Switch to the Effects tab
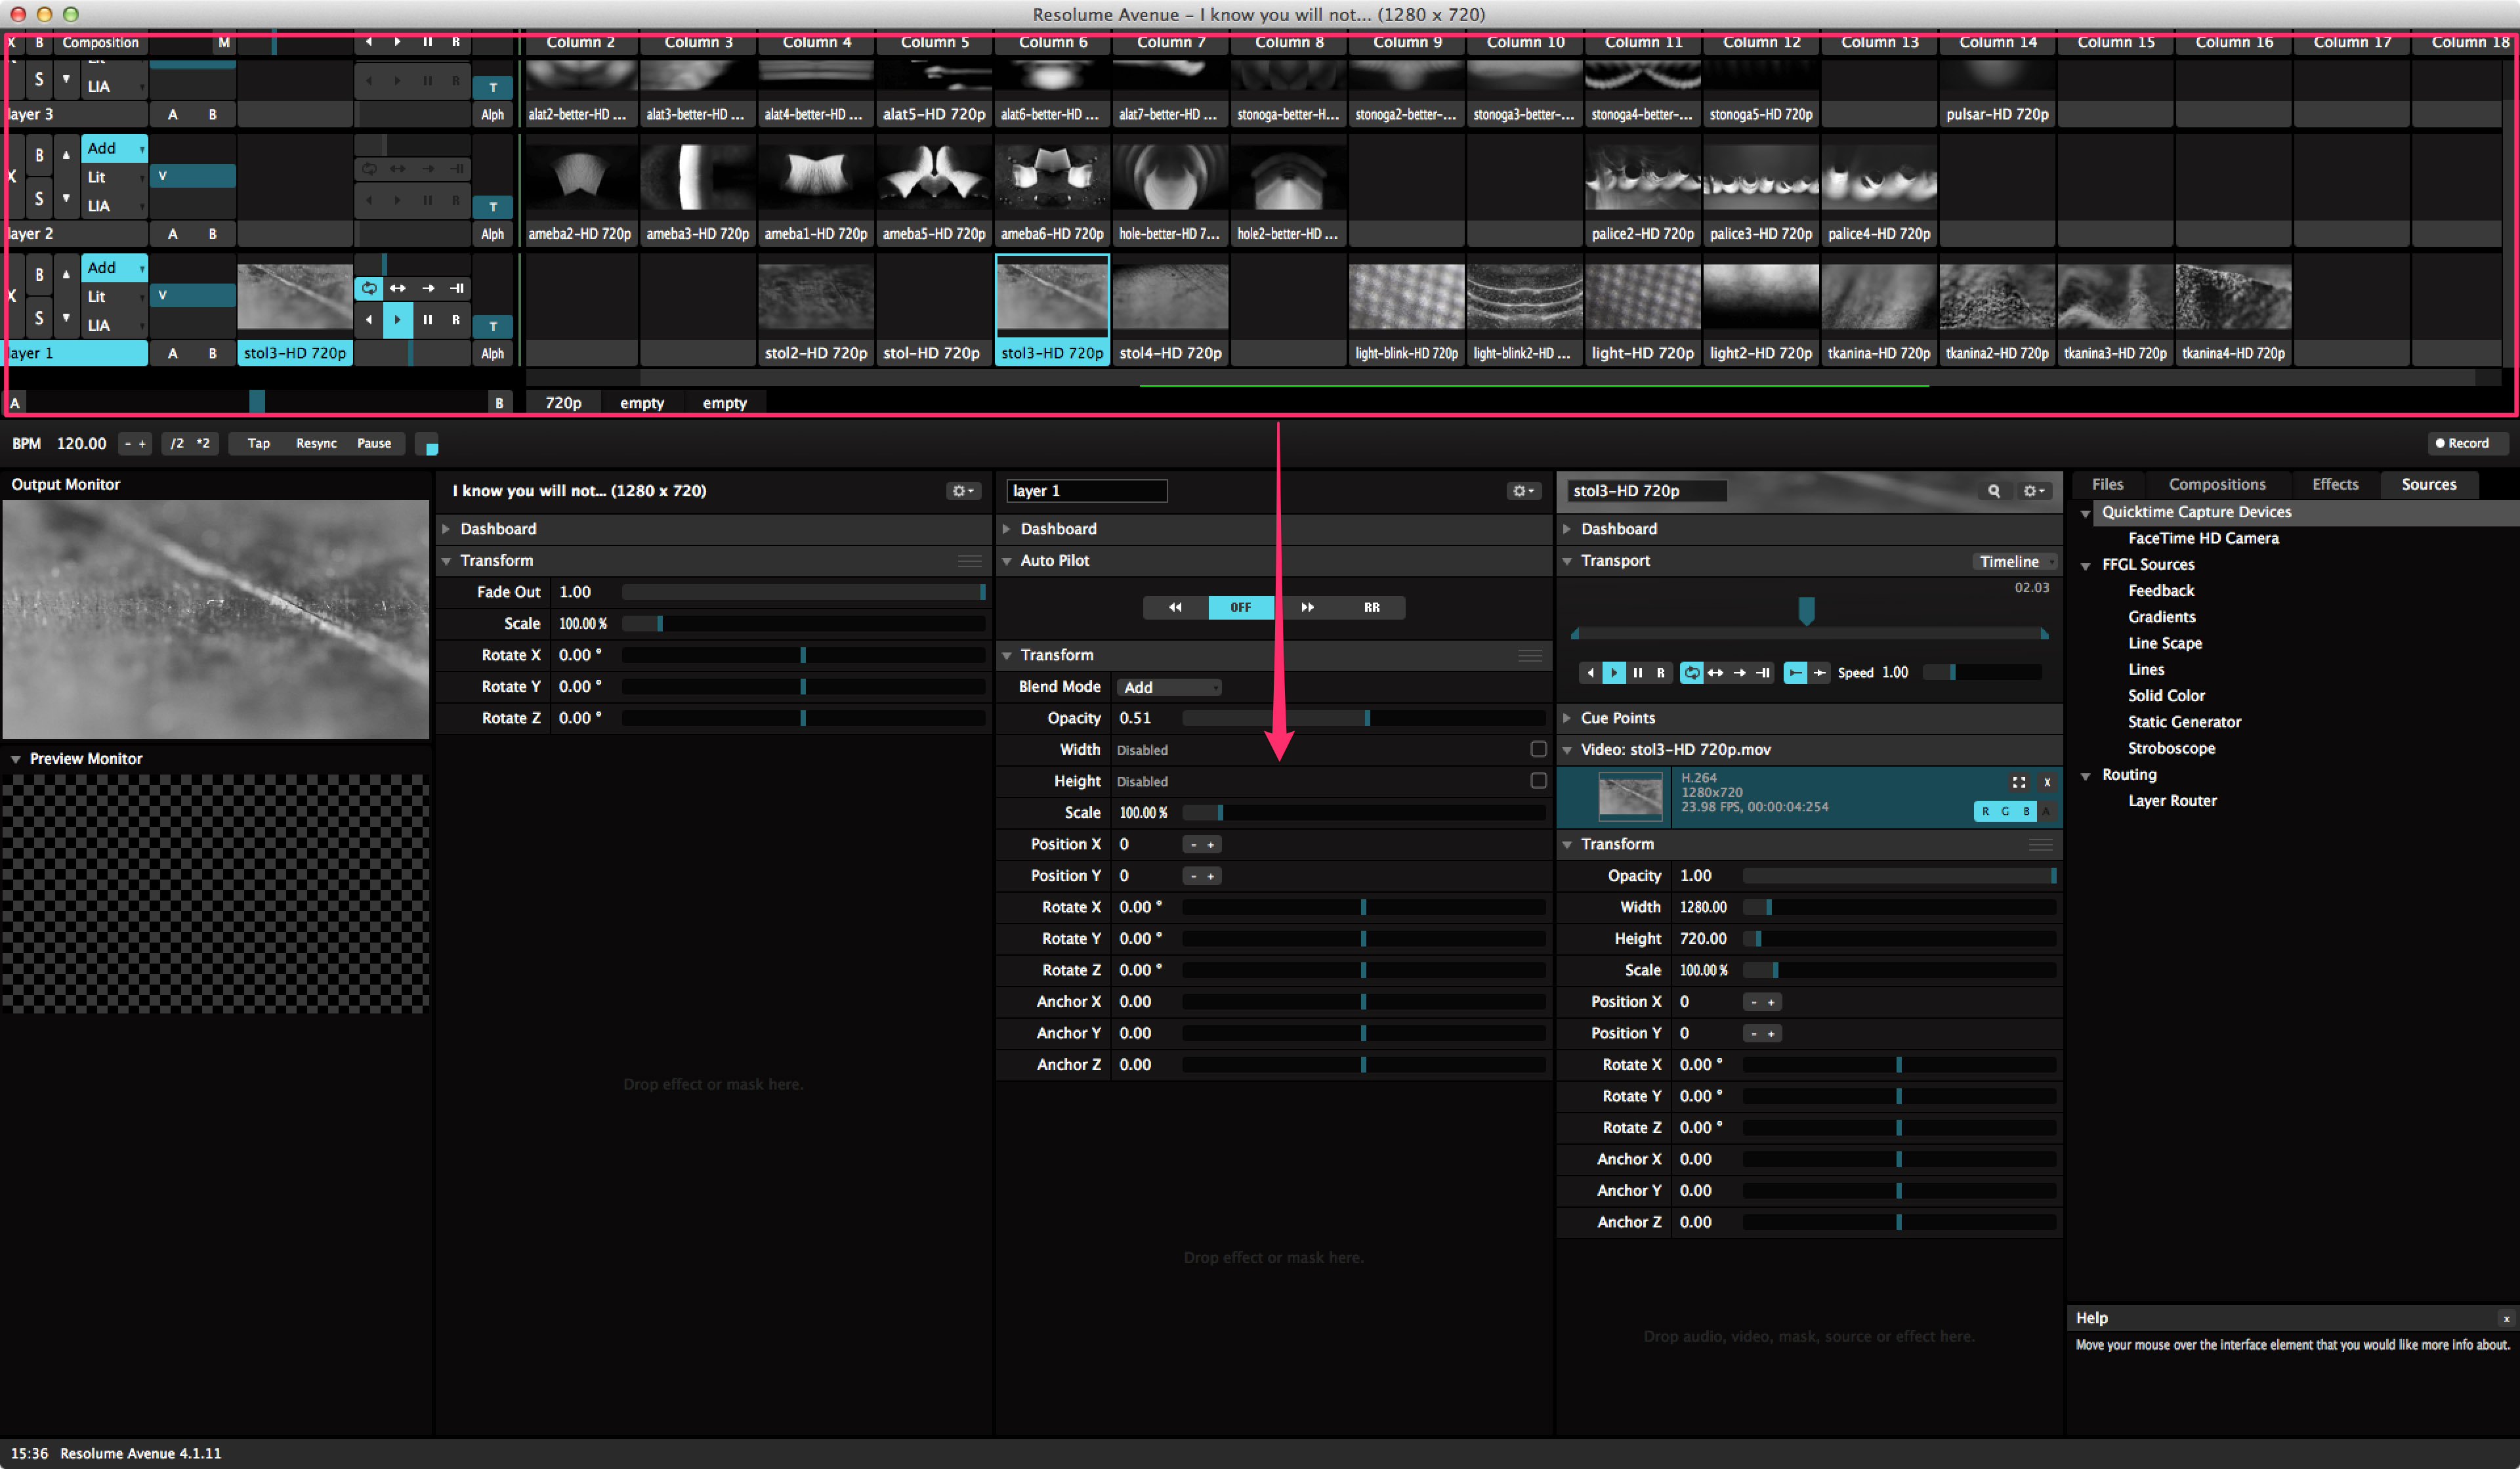This screenshot has width=2520, height=1469. pyautogui.click(x=2334, y=484)
